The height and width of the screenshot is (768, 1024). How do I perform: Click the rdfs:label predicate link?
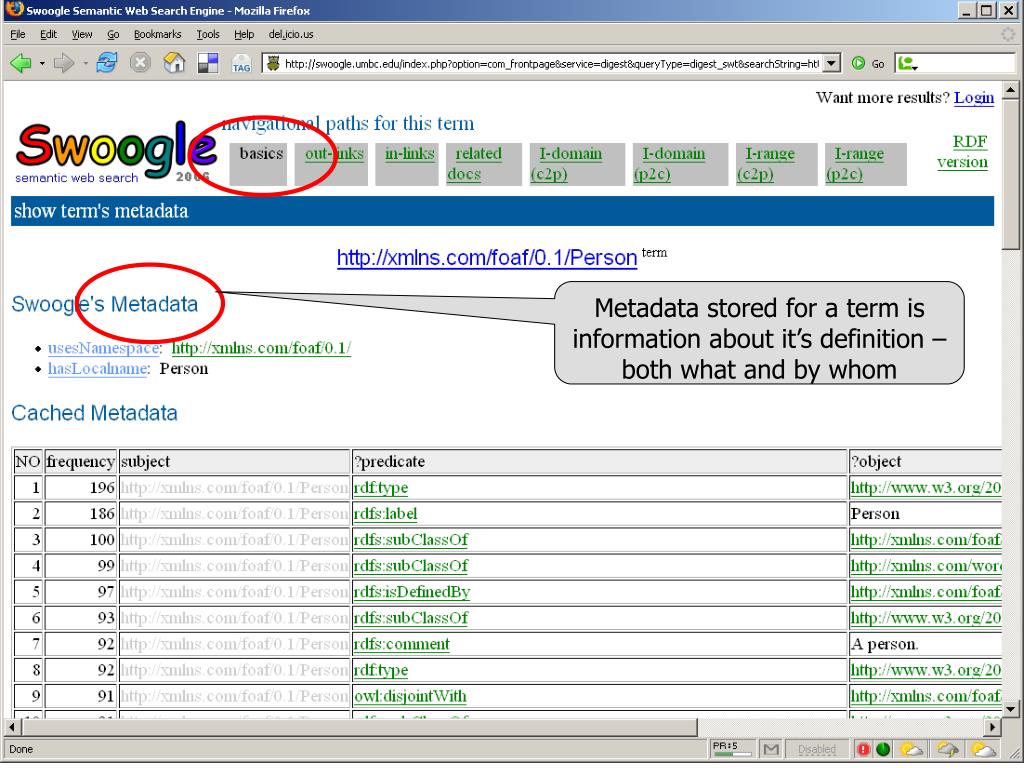click(x=385, y=514)
